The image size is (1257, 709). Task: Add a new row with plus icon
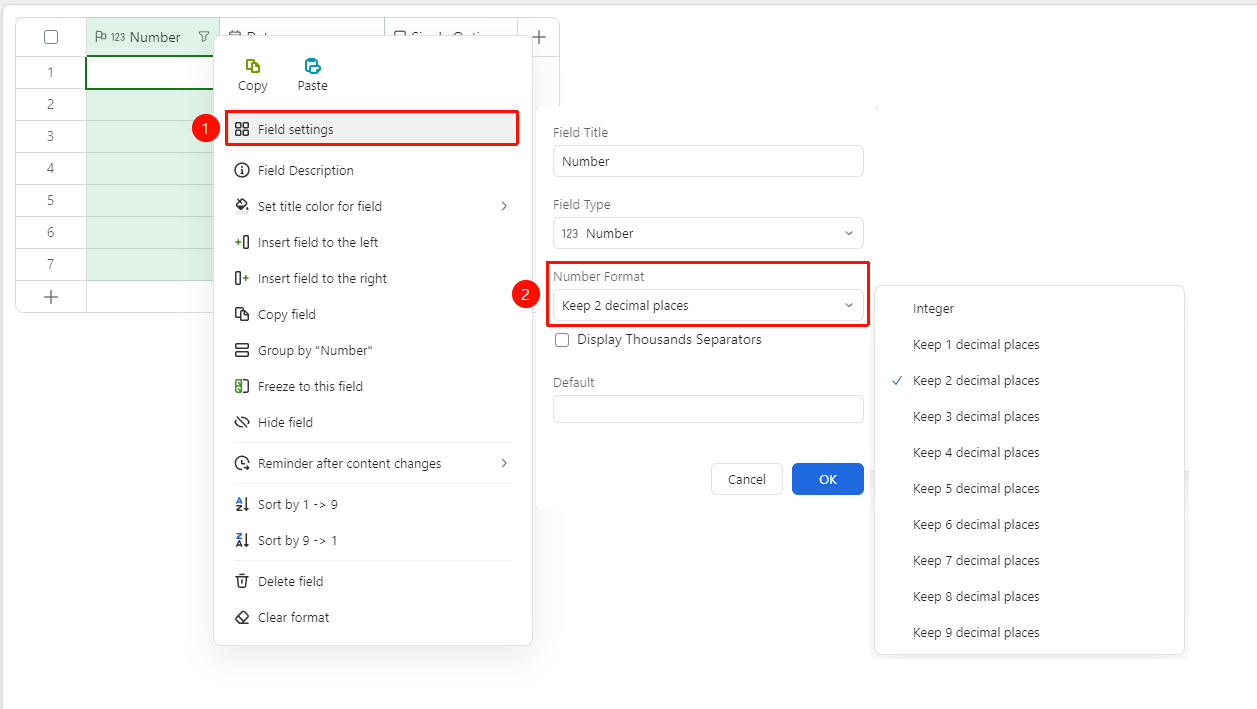click(x=51, y=296)
